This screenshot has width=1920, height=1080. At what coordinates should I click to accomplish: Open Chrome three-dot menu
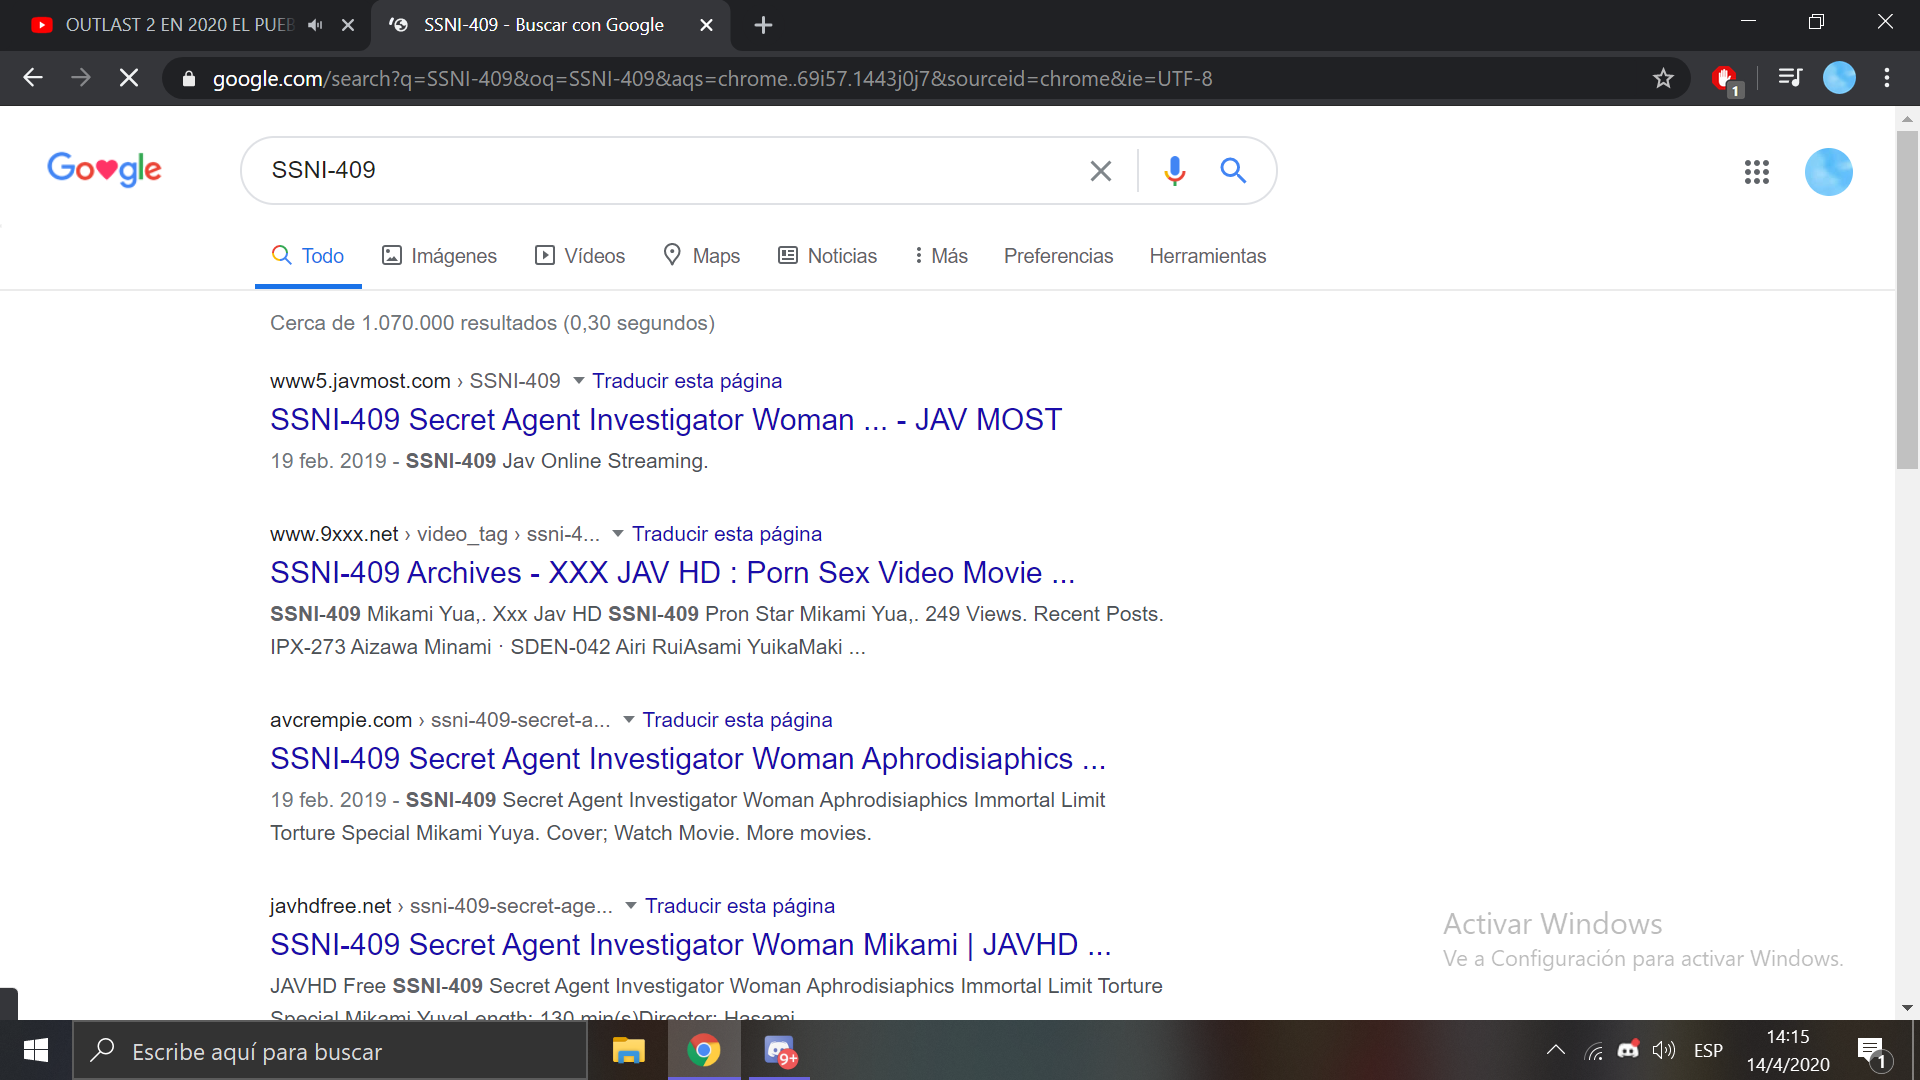[1887, 78]
